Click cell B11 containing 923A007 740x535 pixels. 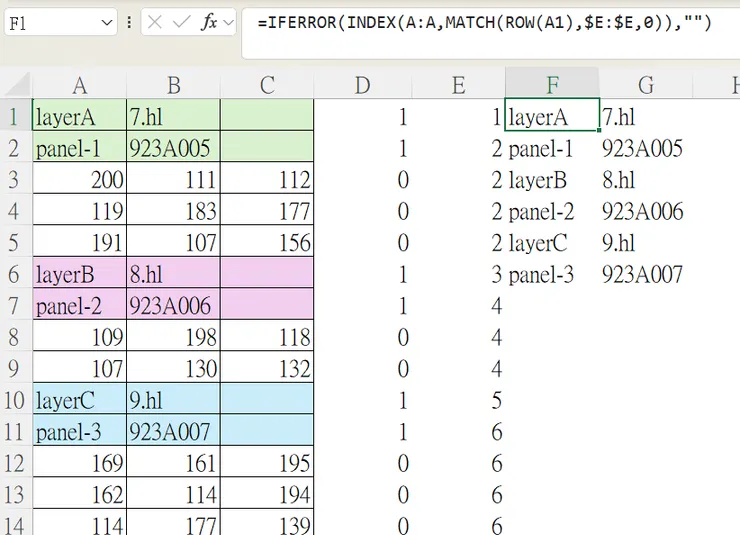pyautogui.click(x=173, y=430)
